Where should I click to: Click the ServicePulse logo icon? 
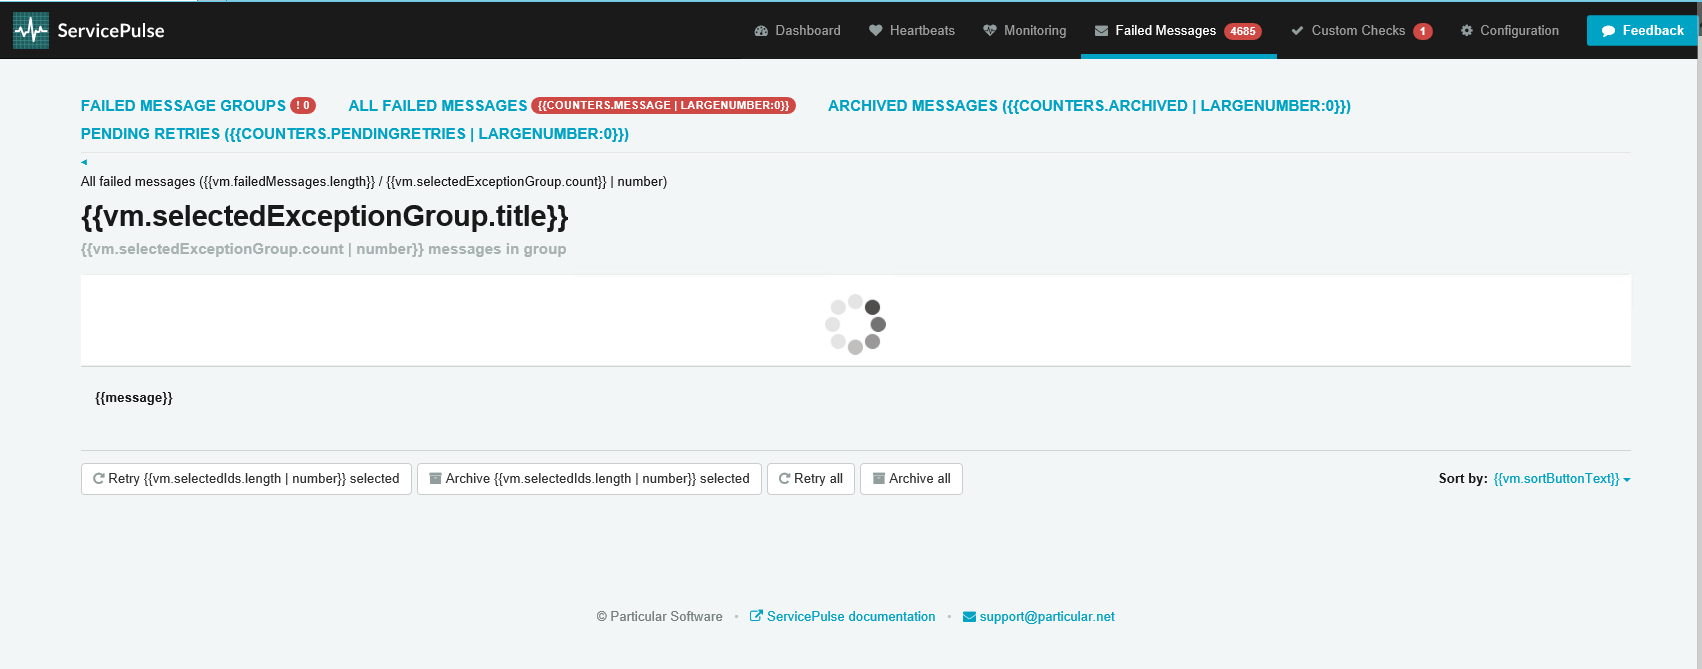[31, 30]
